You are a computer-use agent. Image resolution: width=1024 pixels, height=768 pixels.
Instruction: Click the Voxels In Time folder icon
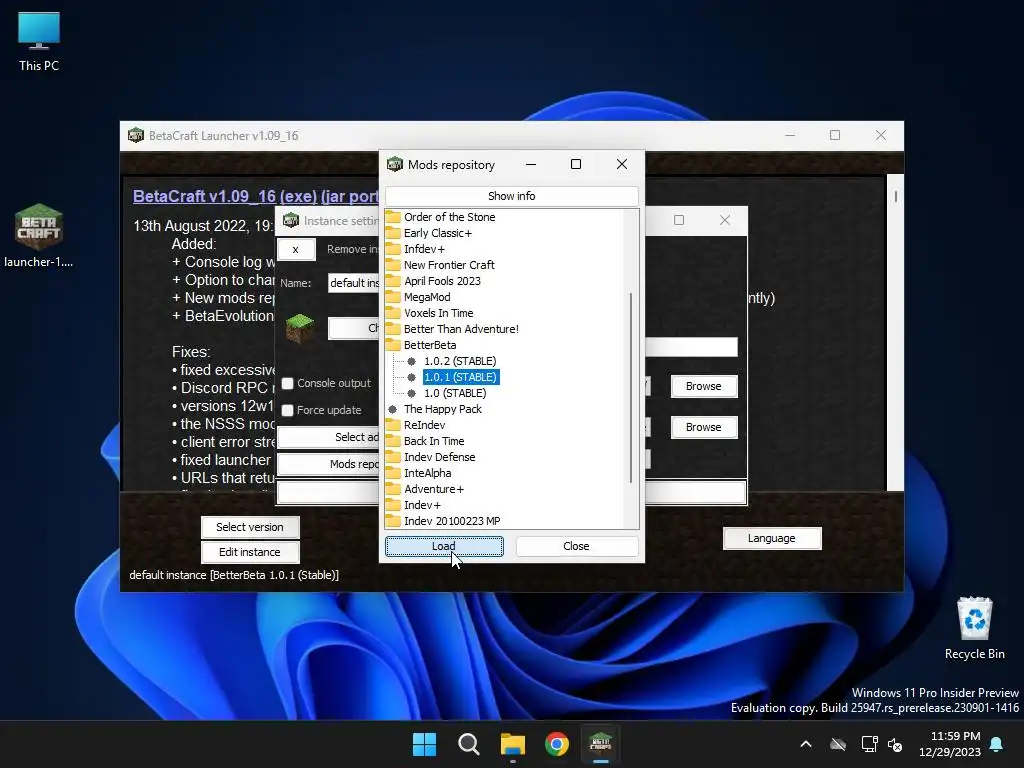pos(393,313)
